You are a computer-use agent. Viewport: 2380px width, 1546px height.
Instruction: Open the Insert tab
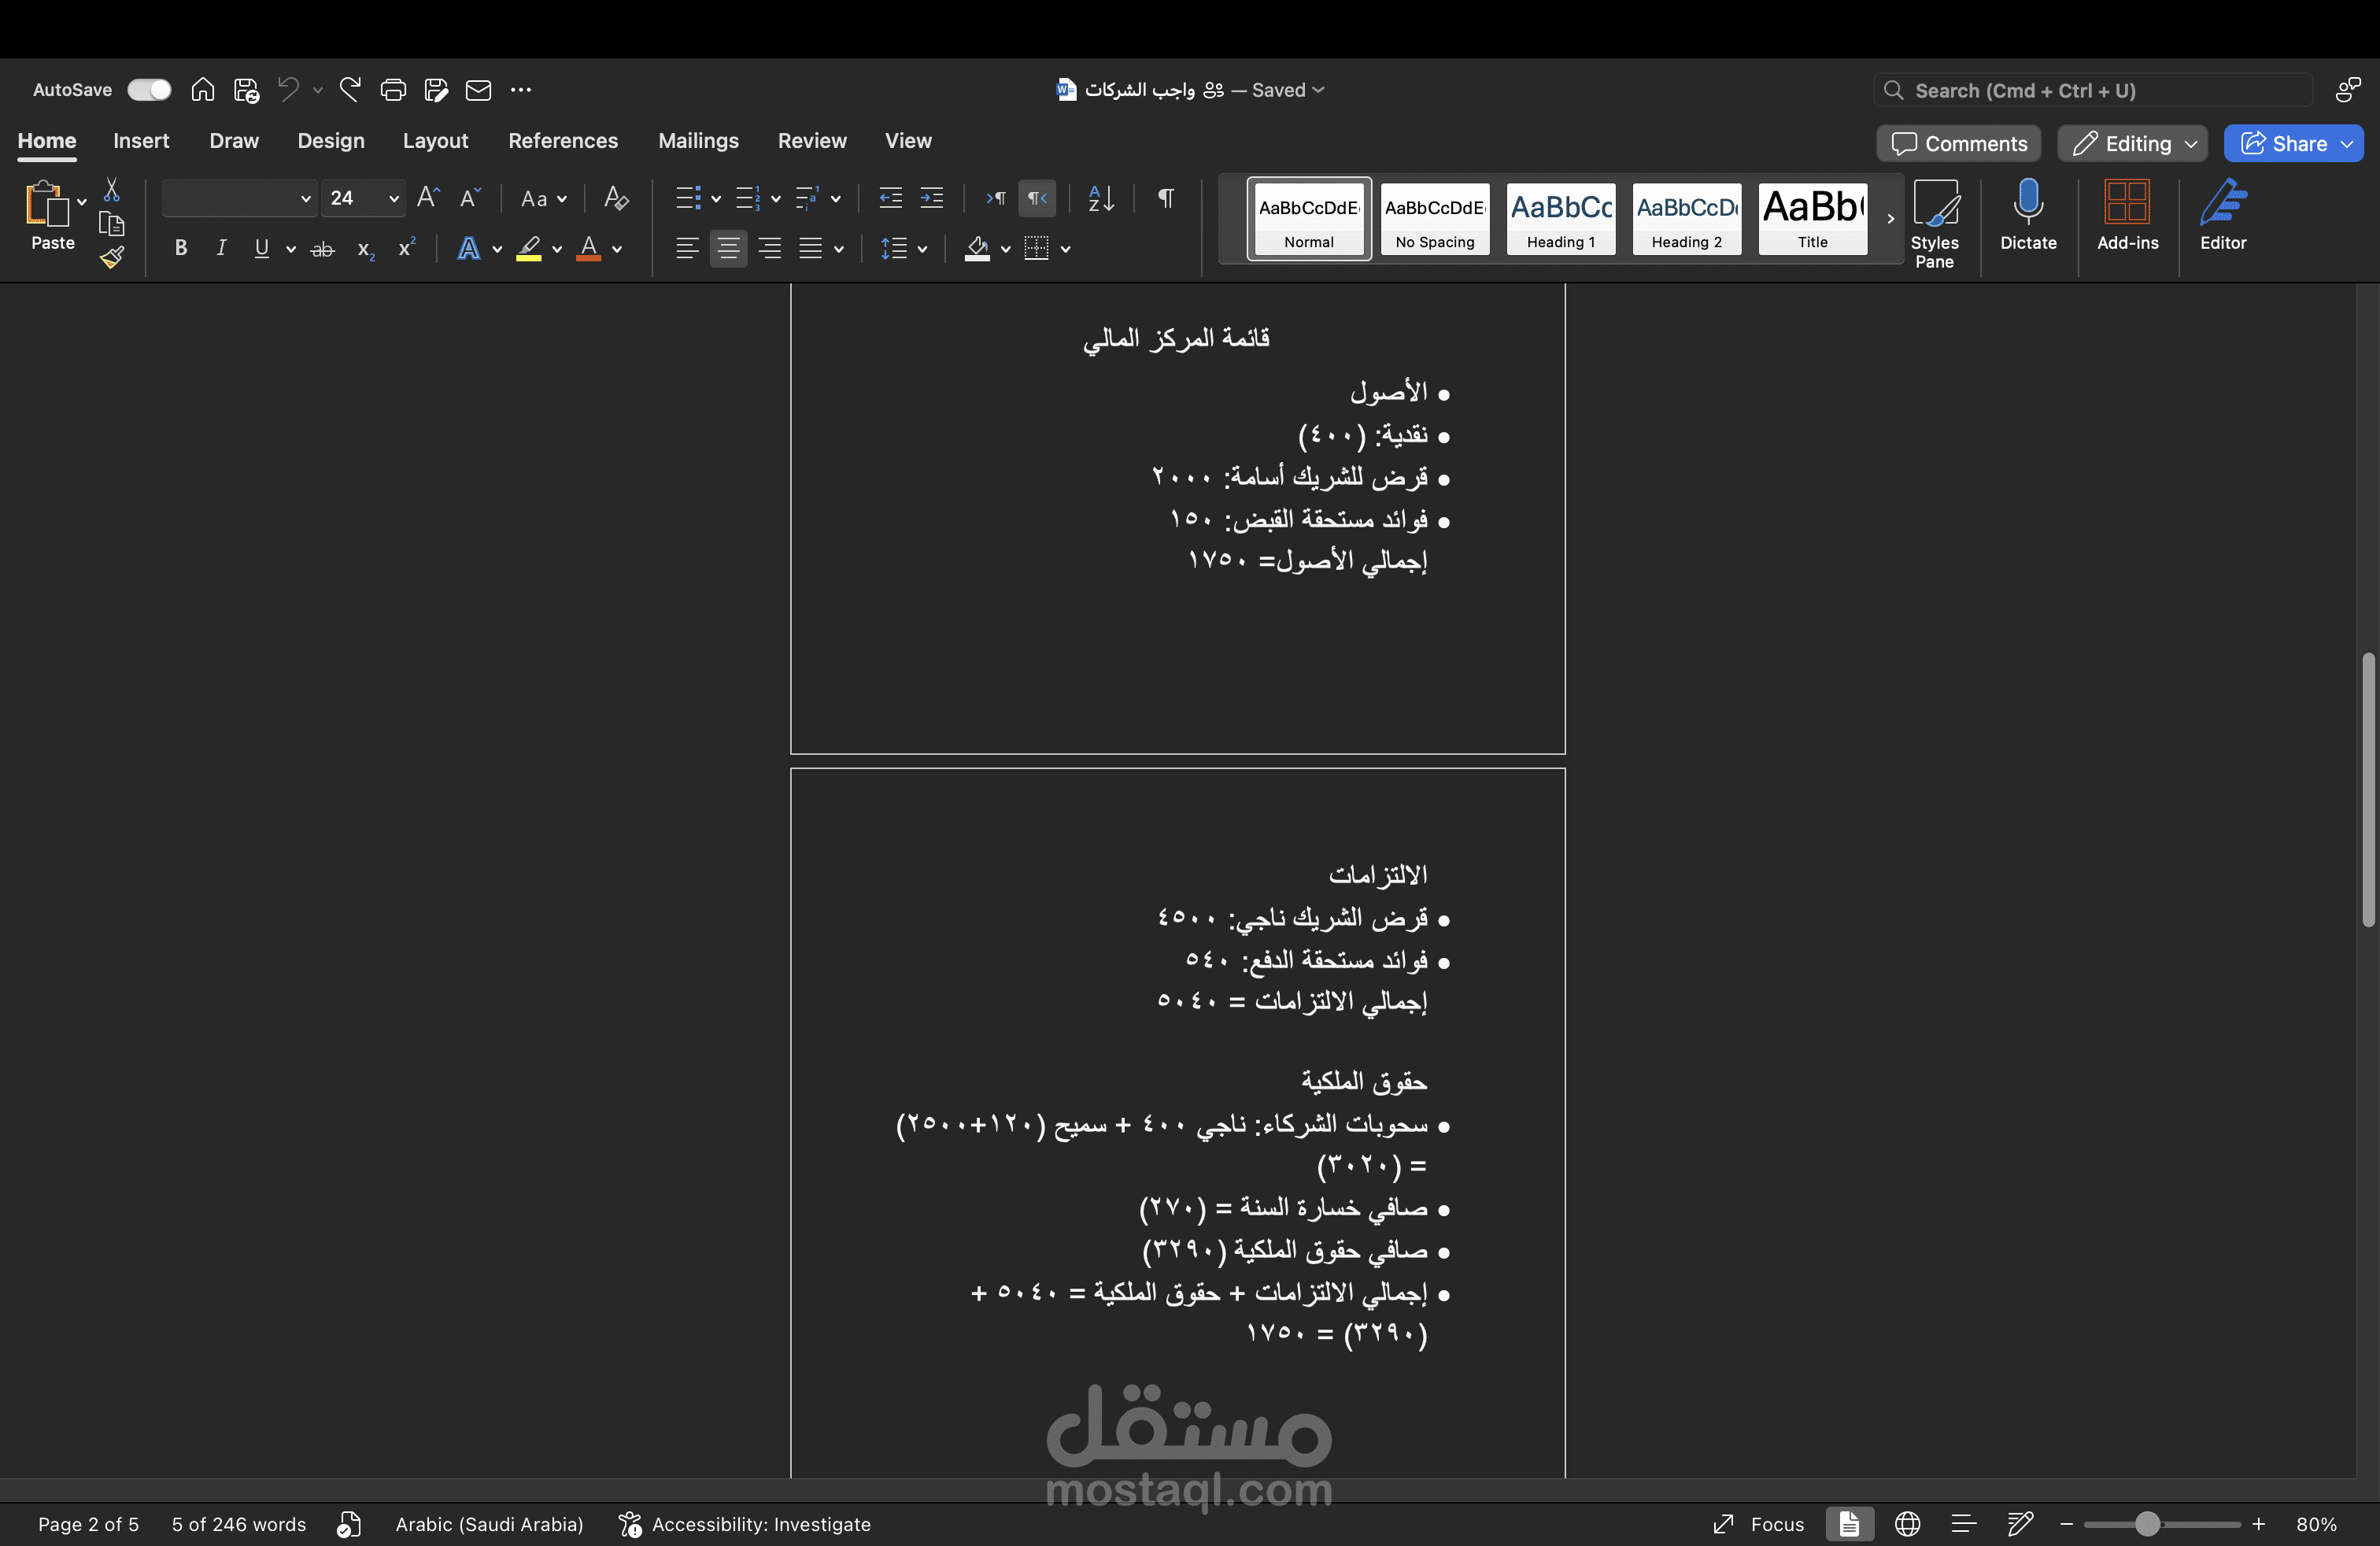(141, 141)
